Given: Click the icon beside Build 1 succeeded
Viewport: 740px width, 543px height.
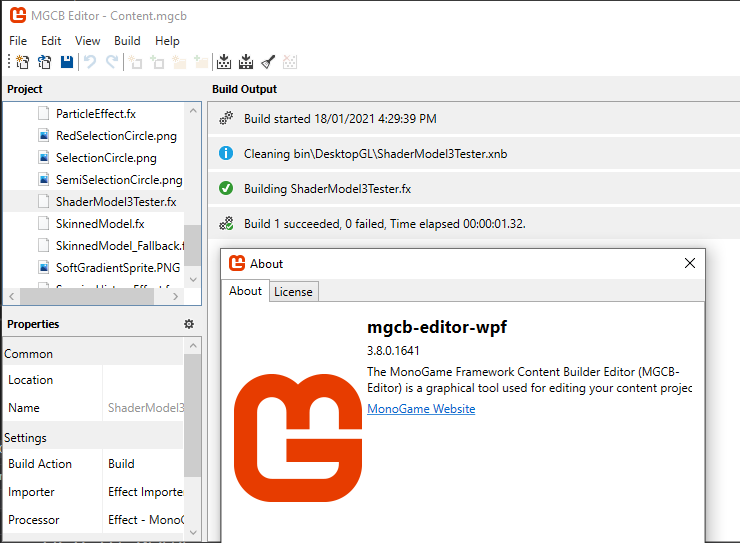Looking at the screenshot, I should [x=226, y=223].
